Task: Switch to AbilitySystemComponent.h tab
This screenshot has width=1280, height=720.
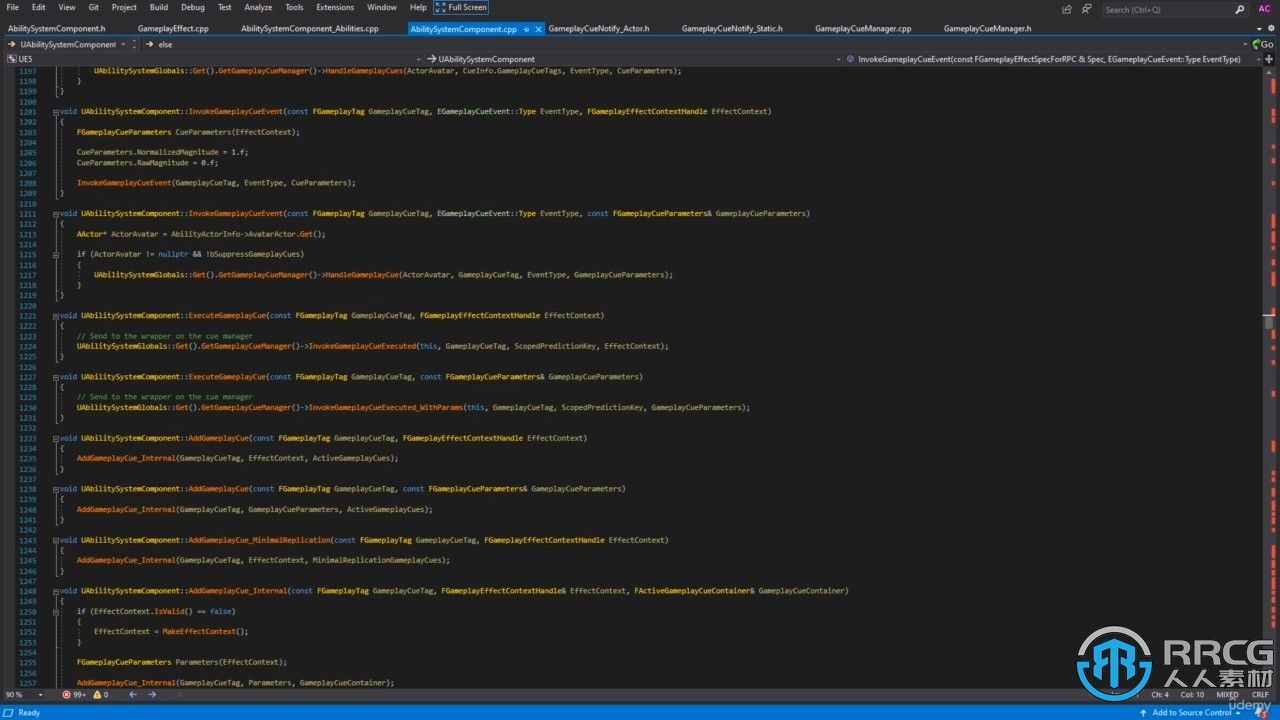Action: tap(56, 29)
